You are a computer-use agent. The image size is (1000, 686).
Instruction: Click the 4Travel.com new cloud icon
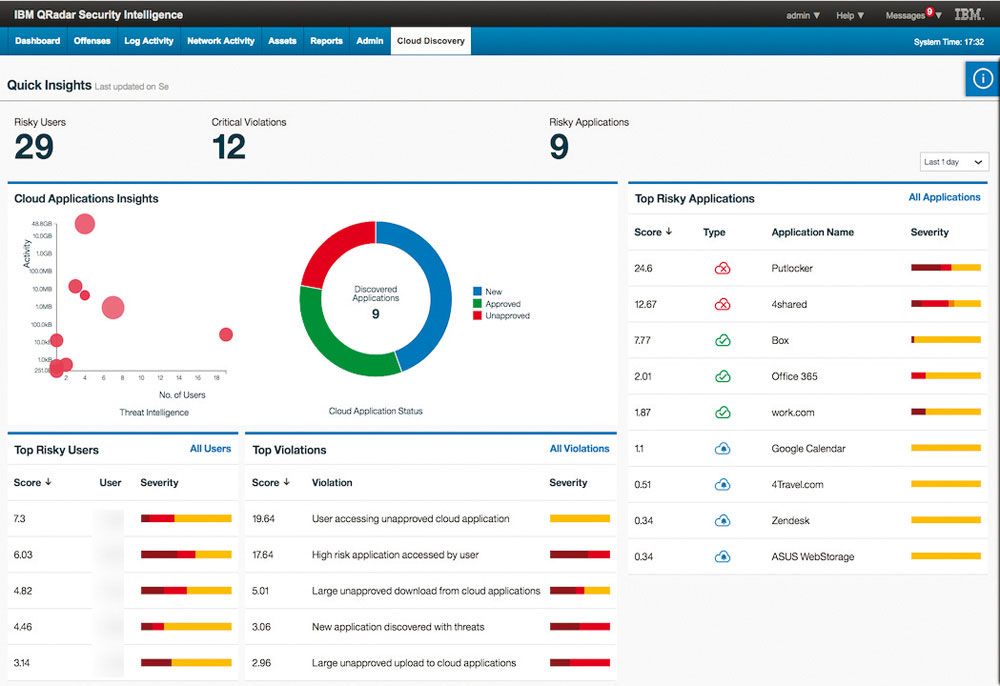click(x=722, y=485)
